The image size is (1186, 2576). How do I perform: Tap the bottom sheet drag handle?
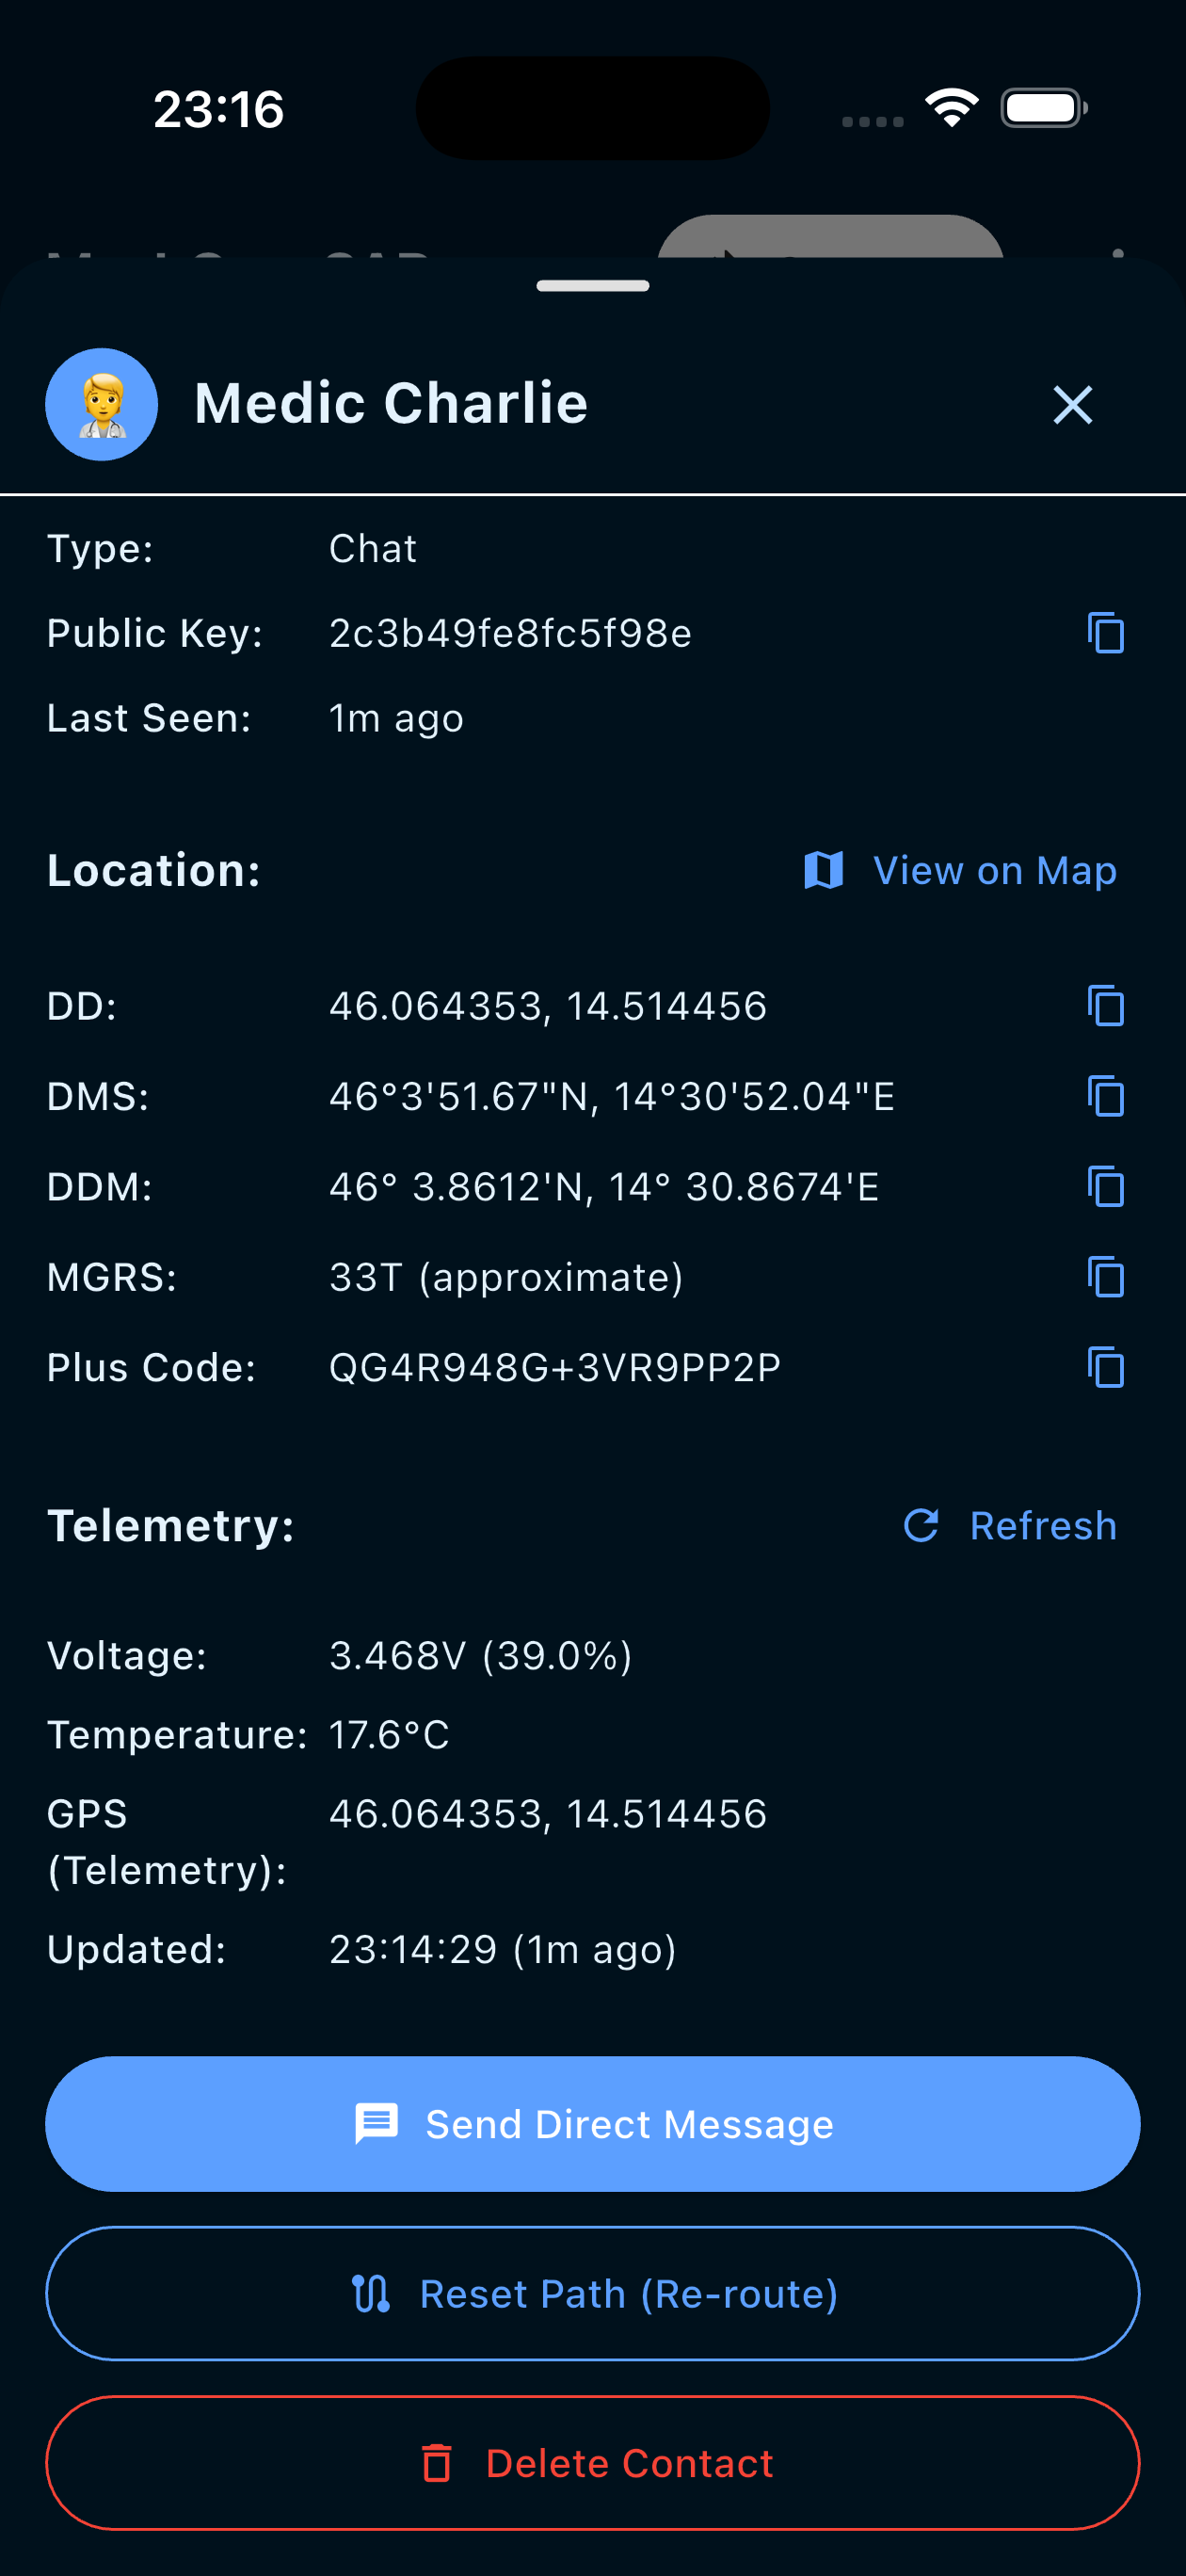point(593,286)
